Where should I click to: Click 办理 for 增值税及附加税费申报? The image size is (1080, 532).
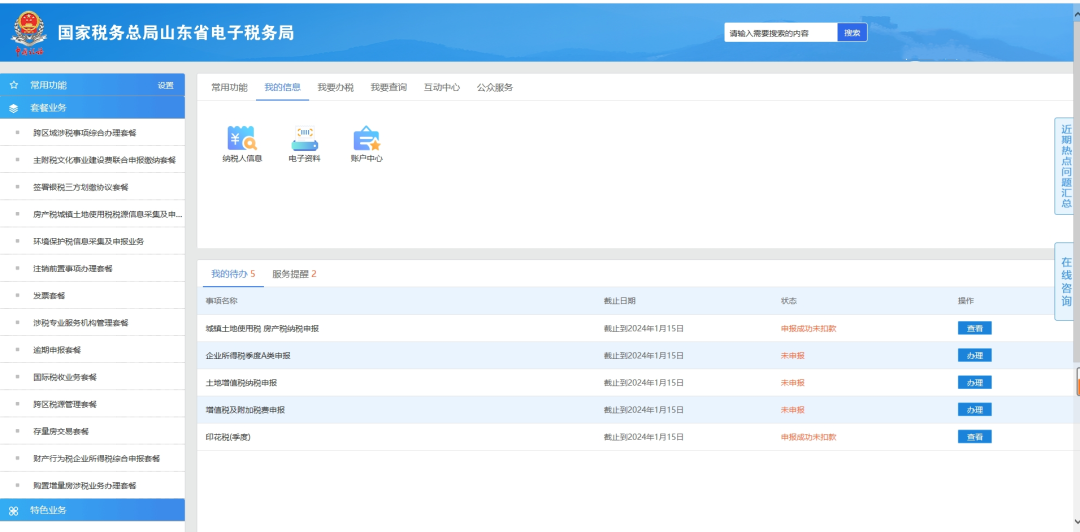pyautogui.click(x=975, y=409)
